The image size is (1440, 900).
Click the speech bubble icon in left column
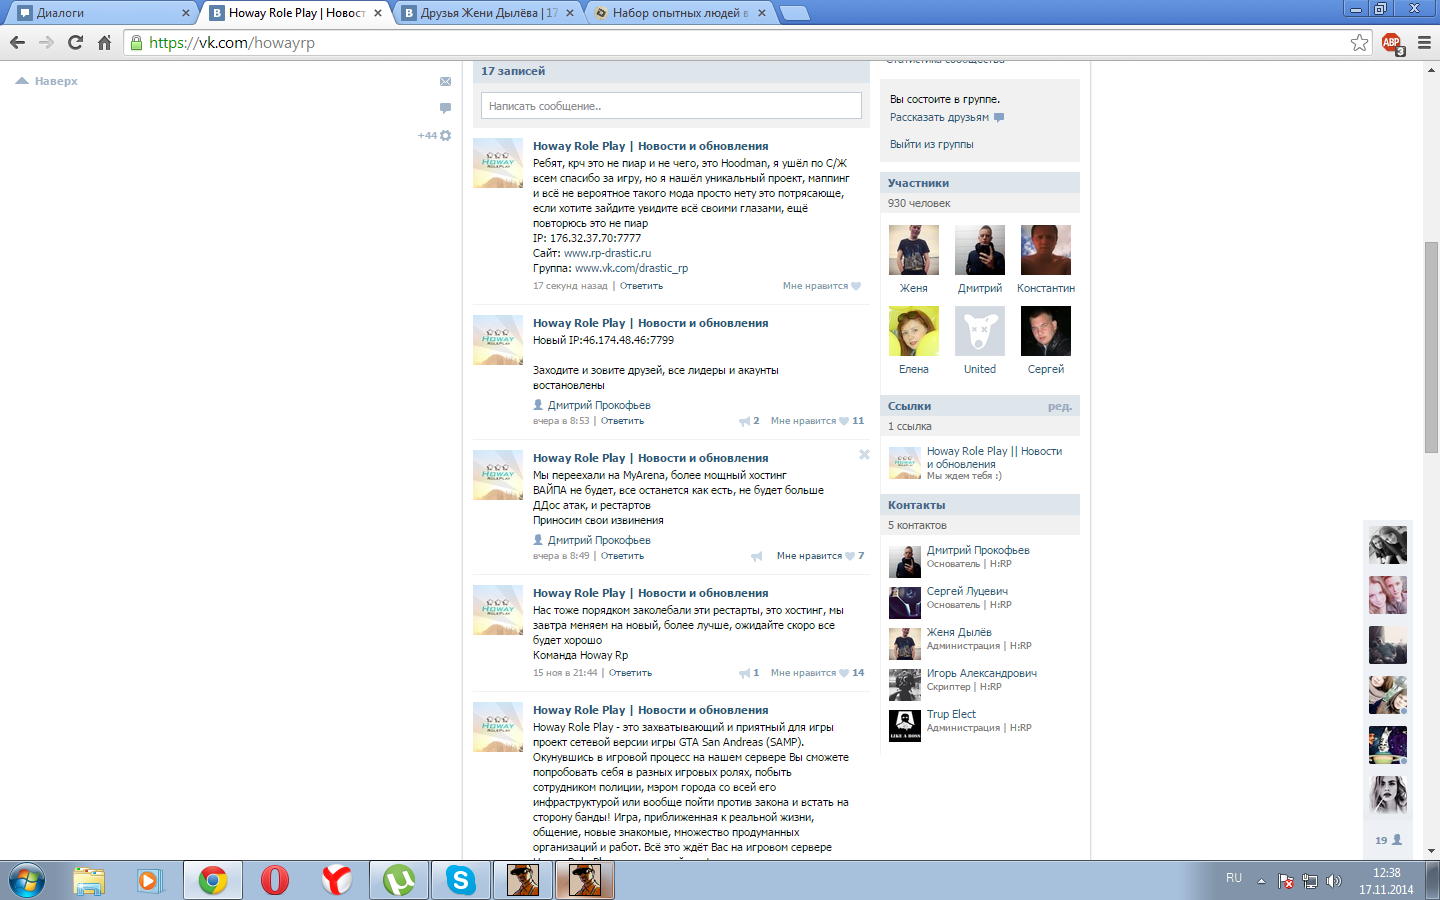click(445, 108)
